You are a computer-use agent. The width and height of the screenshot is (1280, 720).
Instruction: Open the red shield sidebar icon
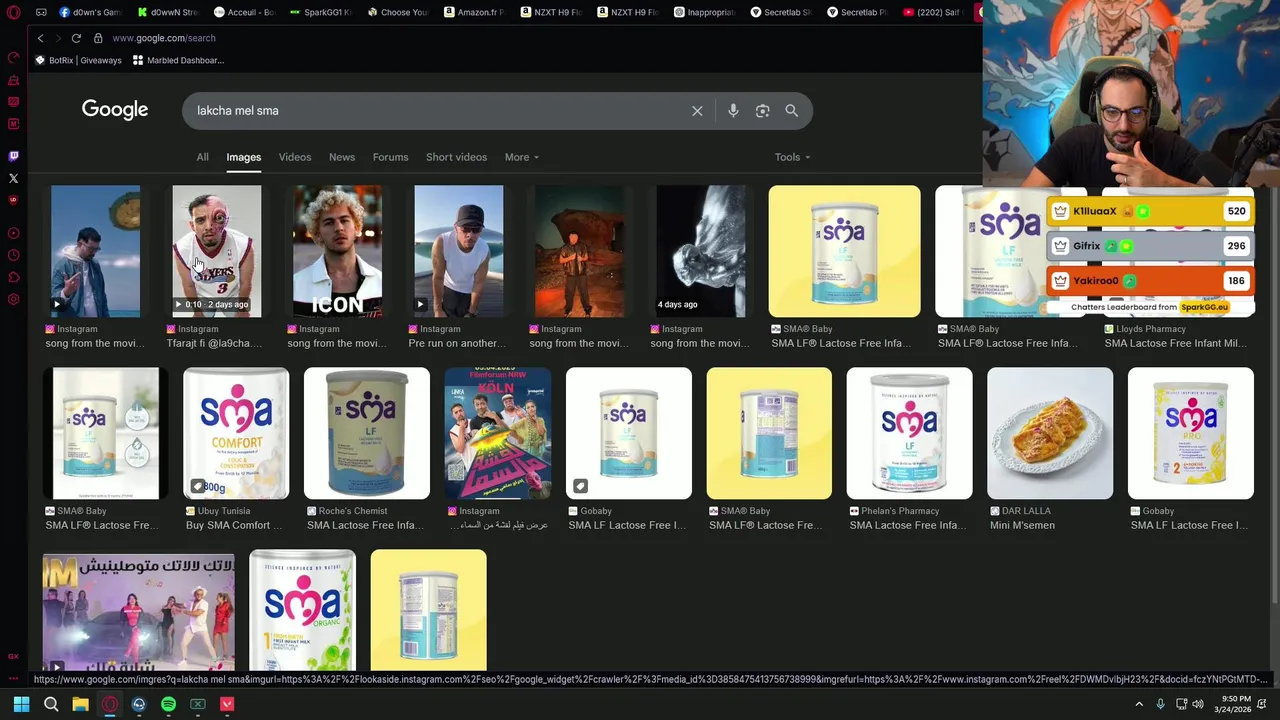(x=13, y=199)
